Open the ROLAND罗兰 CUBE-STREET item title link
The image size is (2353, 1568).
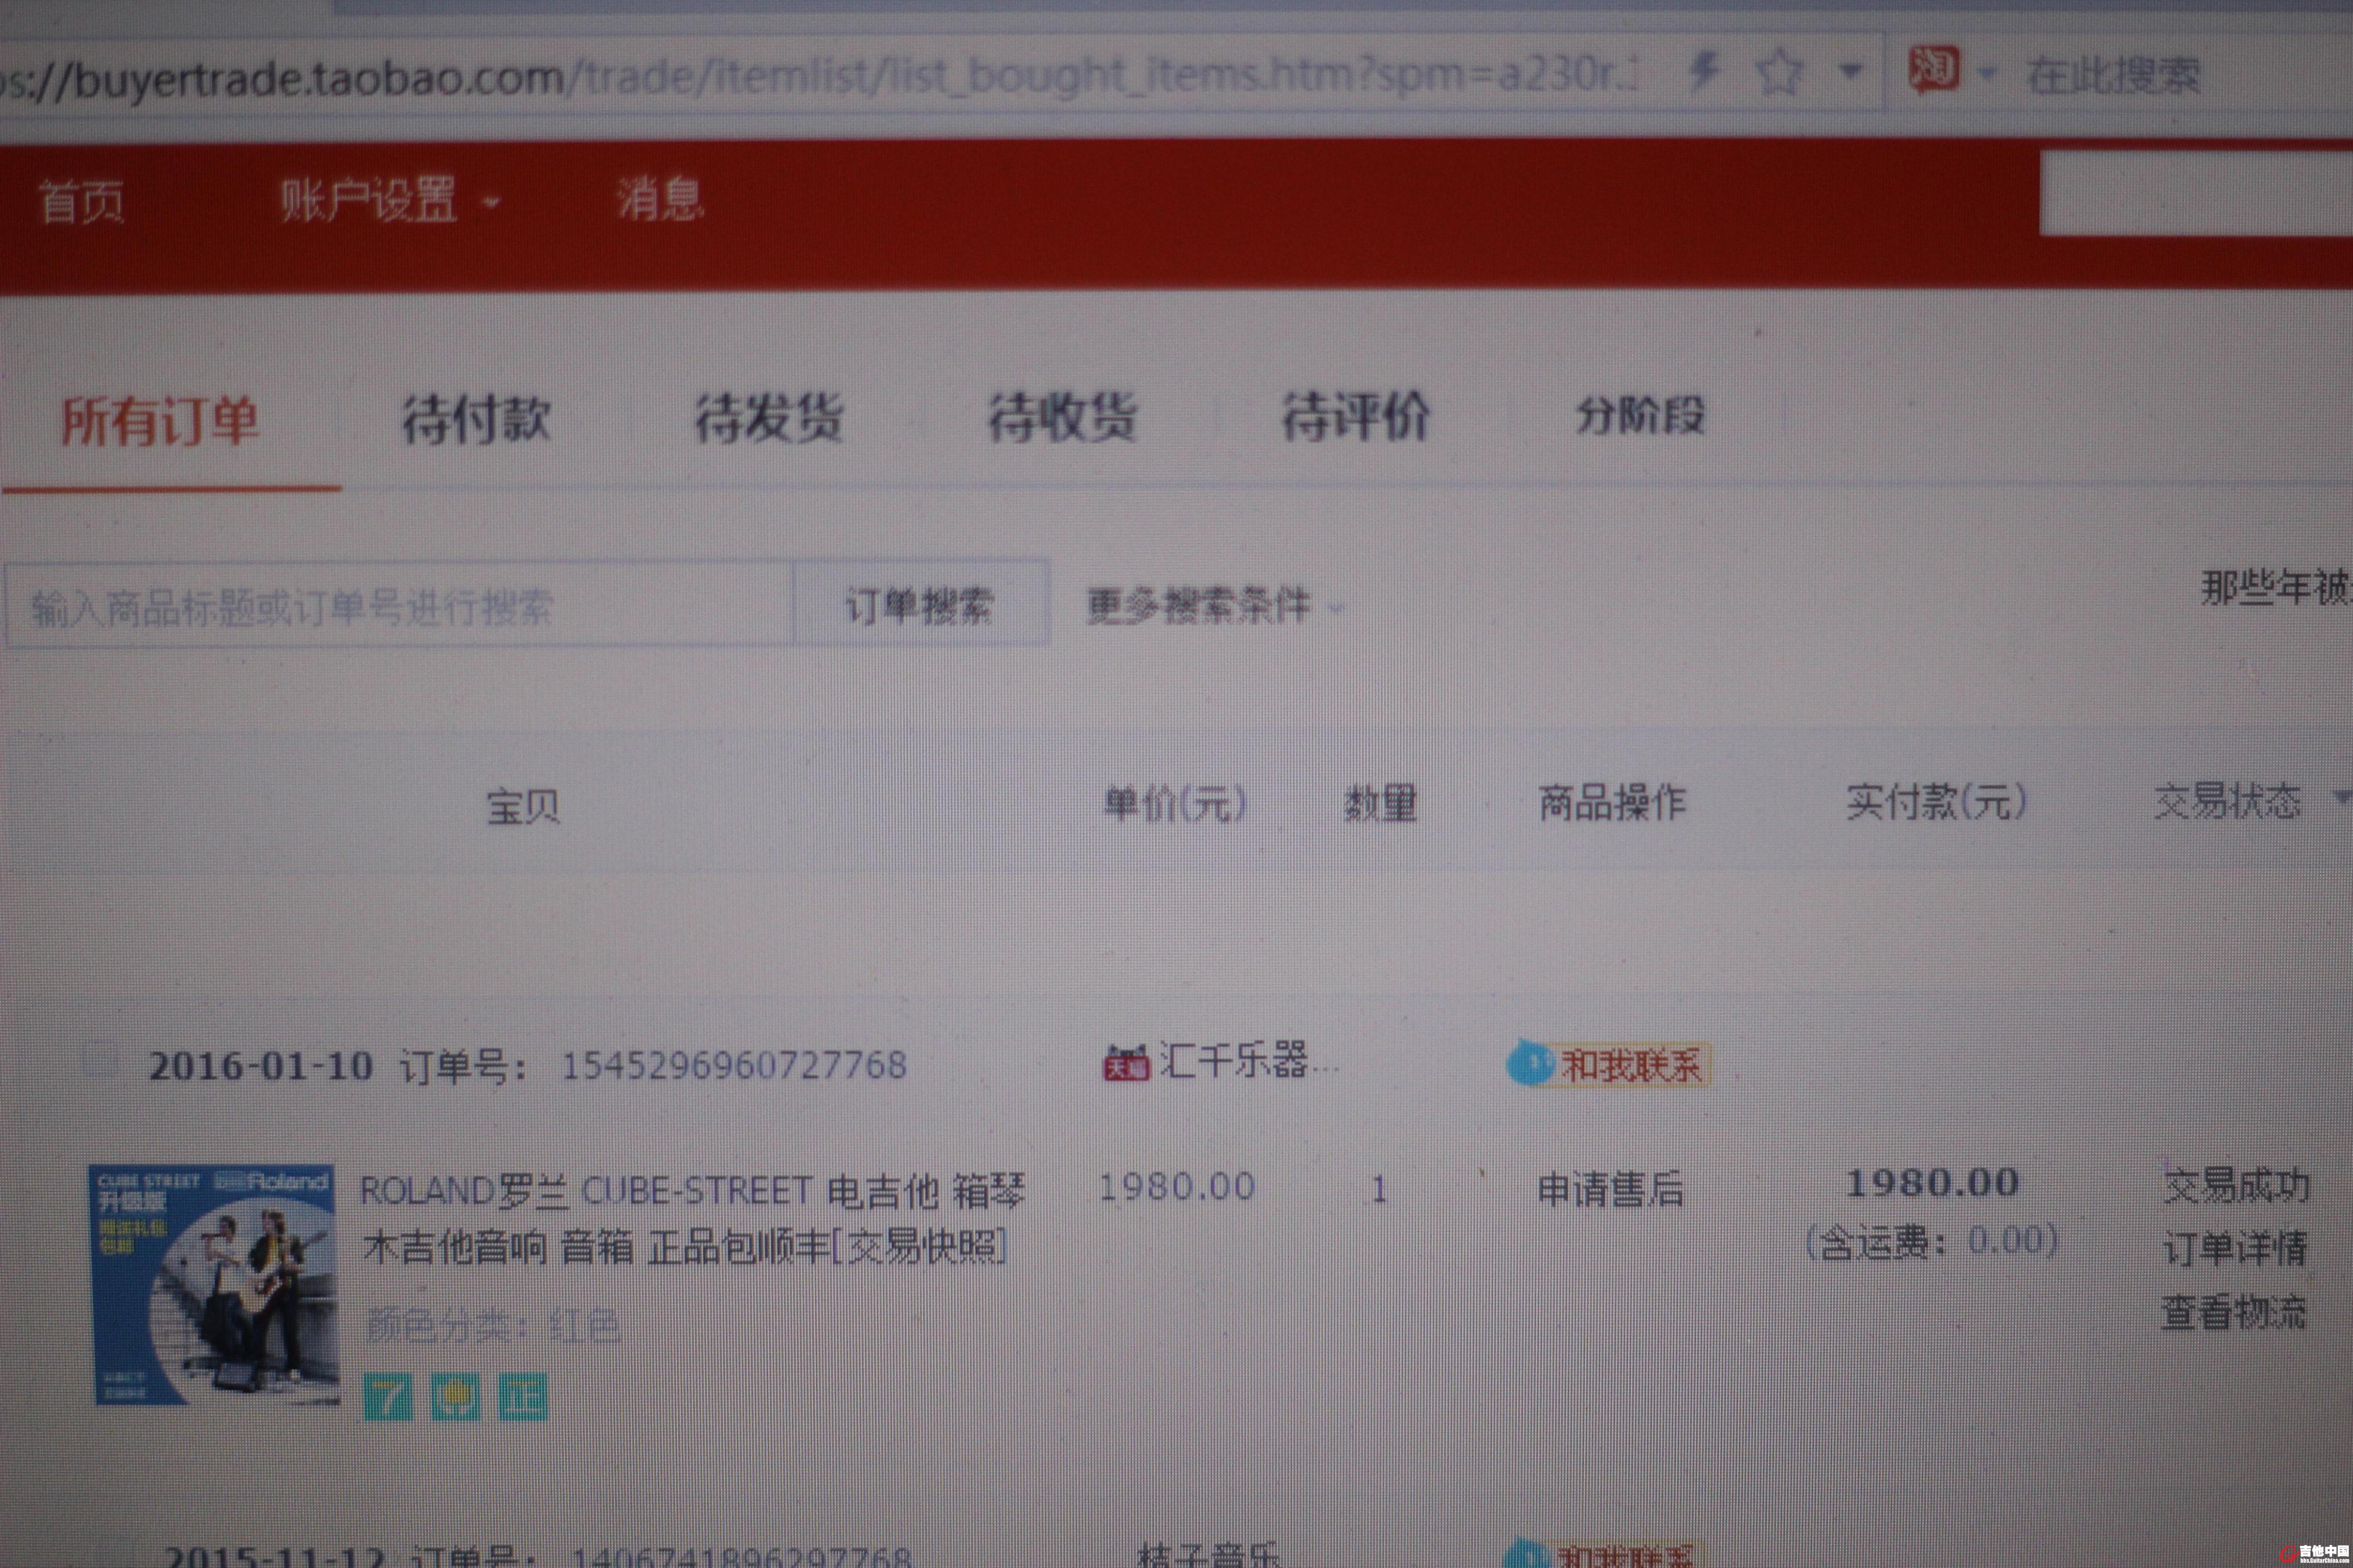[x=692, y=1219]
